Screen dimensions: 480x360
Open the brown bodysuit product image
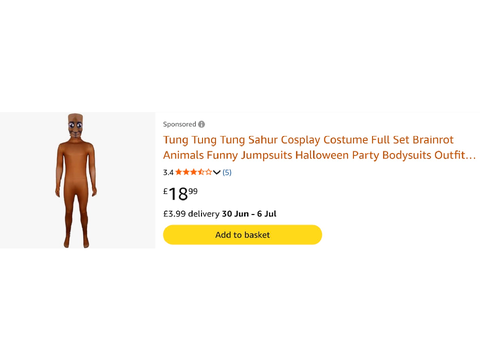click(76, 180)
